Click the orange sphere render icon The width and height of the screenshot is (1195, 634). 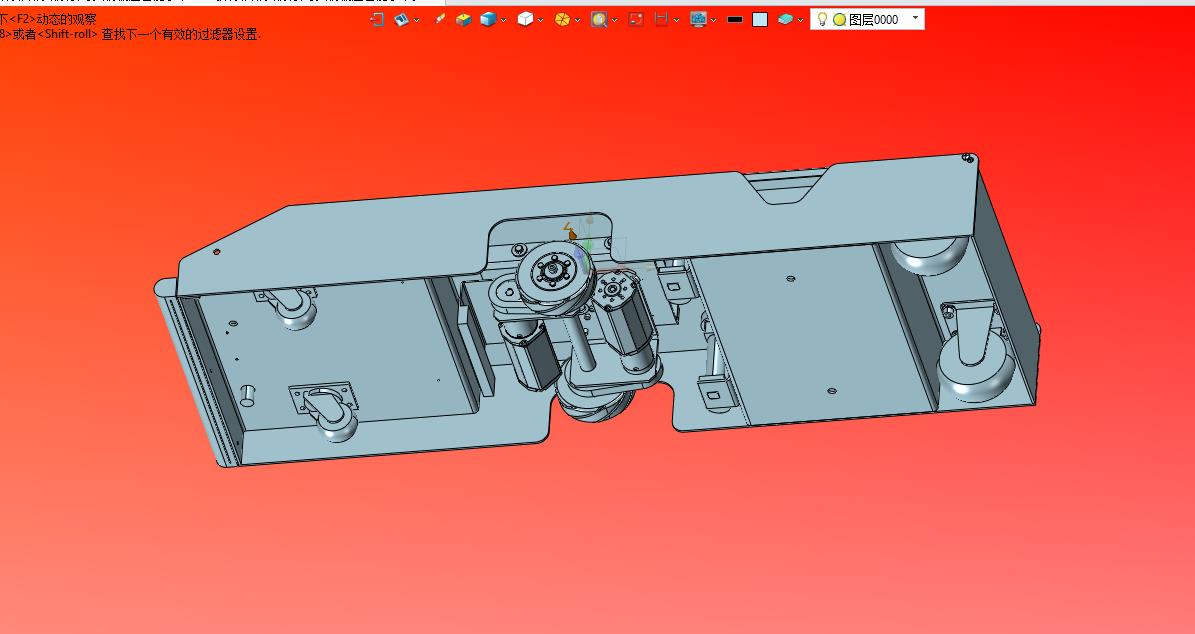562,20
